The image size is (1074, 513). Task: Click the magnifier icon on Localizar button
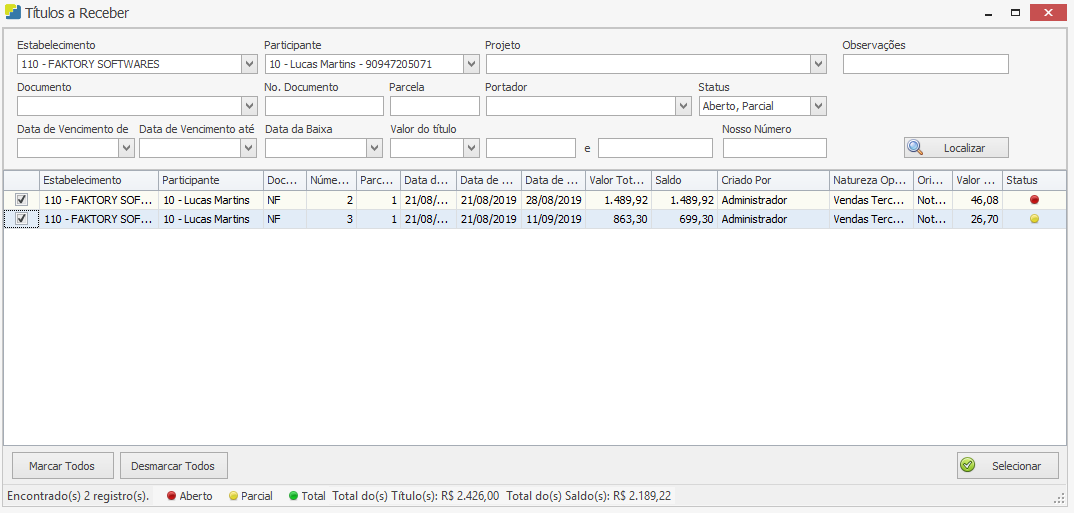[915, 148]
